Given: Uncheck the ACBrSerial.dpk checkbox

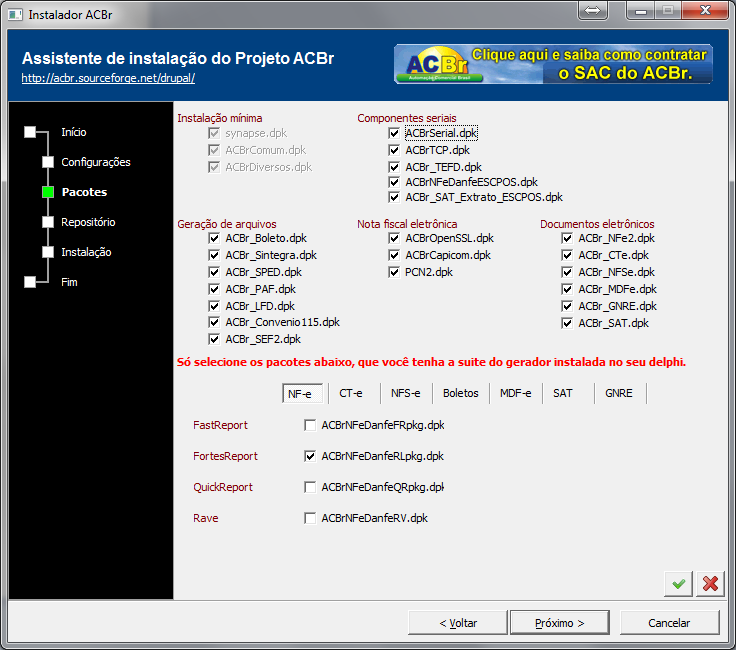Looking at the screenshot, I should (394, 133).
